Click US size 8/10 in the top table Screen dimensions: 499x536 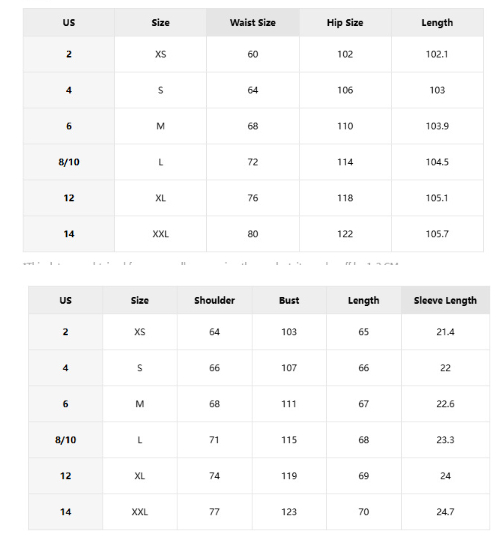click(x=69, y=162)
